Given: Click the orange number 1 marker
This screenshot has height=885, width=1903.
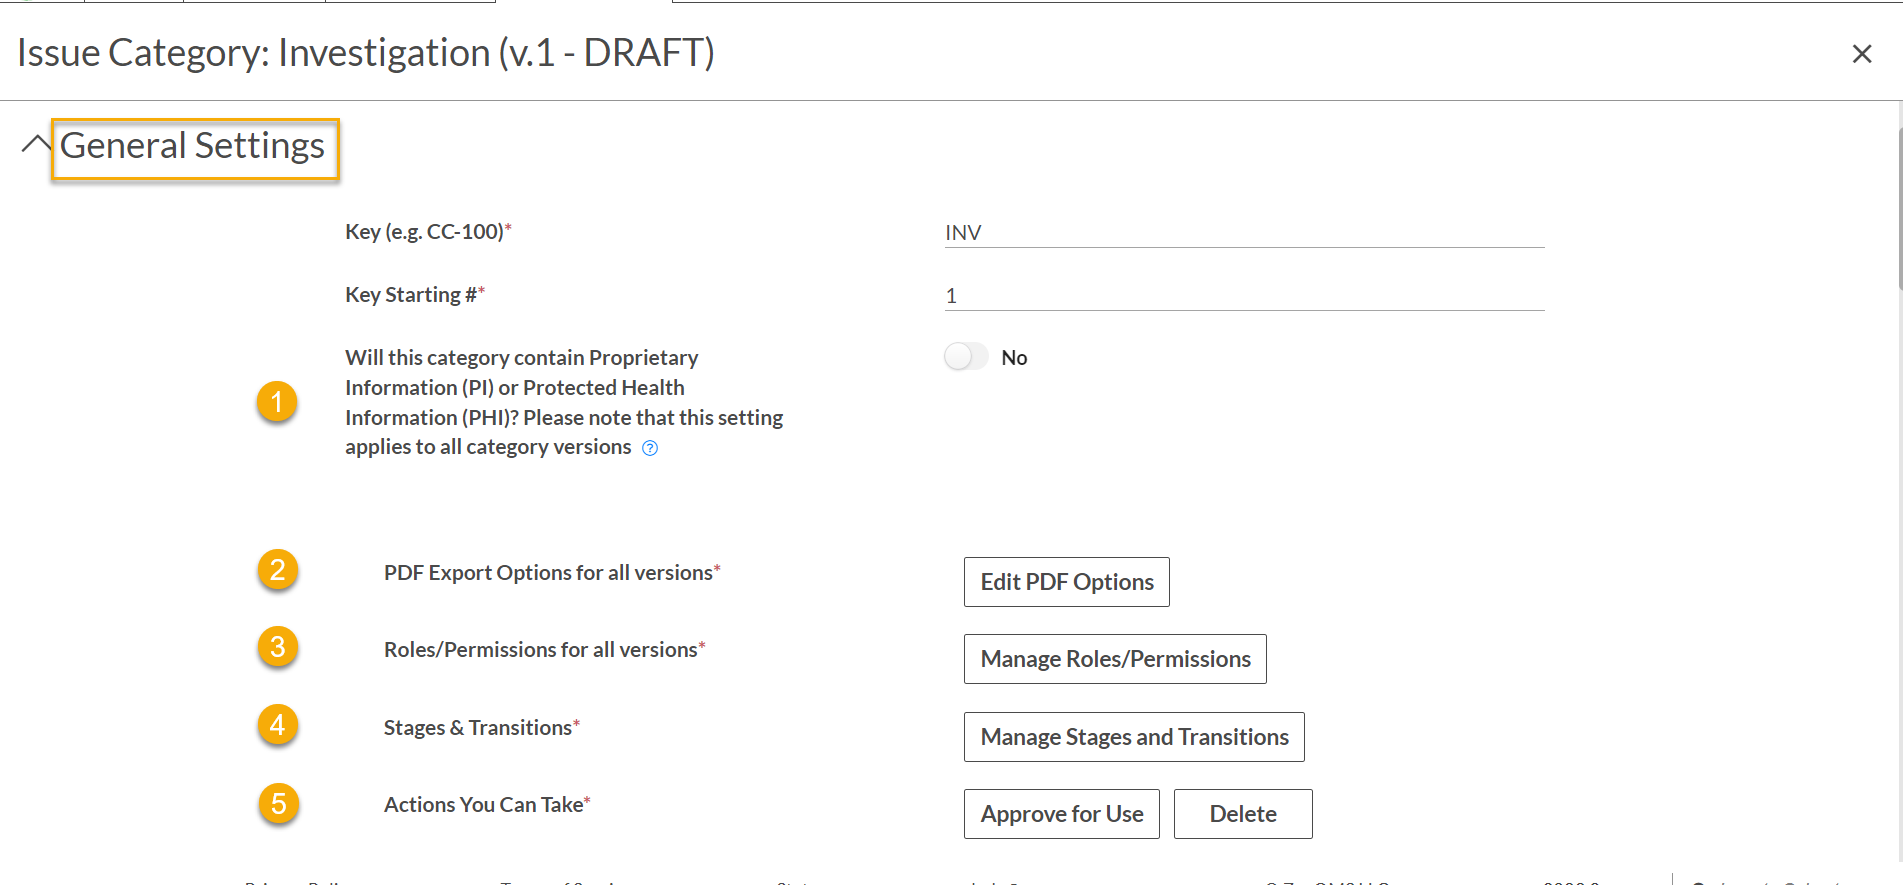Looking at the screenshot, I should [x=277, y=402].
